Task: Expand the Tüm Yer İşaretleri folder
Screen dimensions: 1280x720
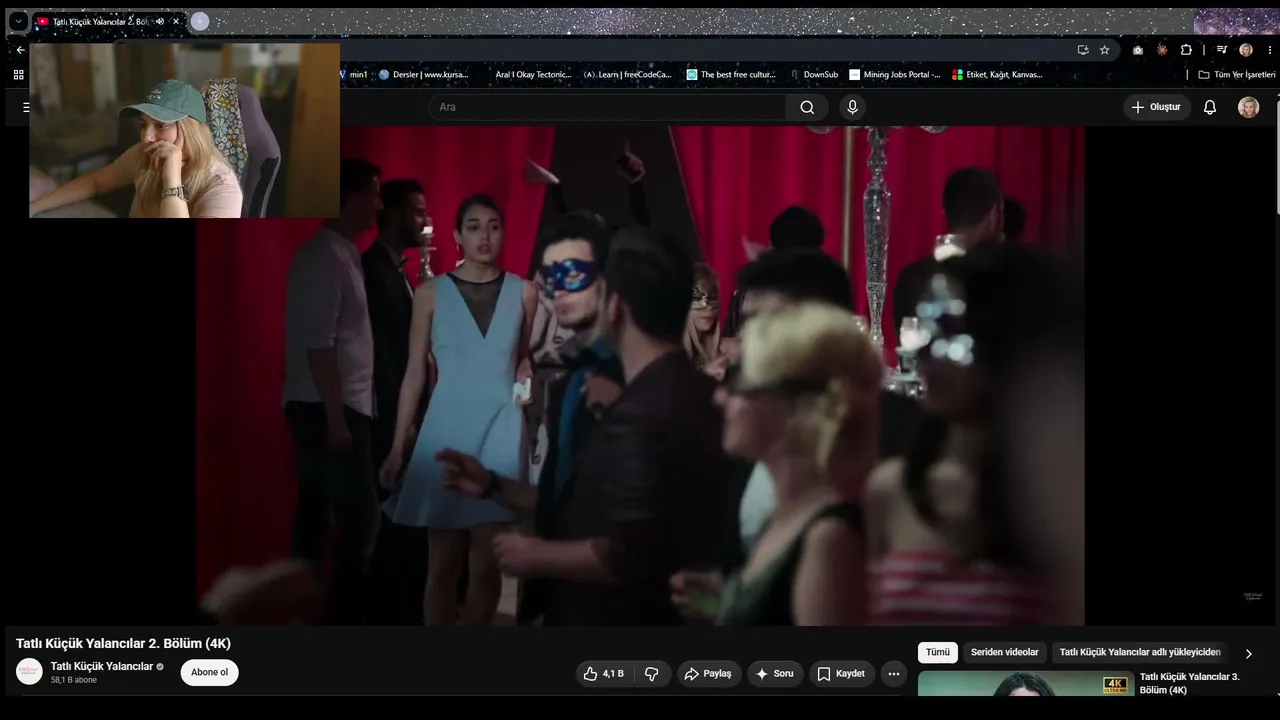Action: [x=1237, y=74]
